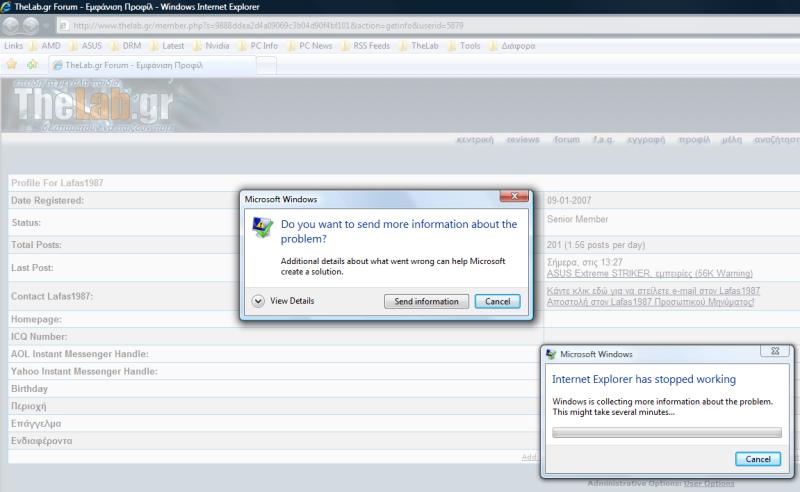Screen dimensions: 800x492
Task: Click the progress bar in collecting dialog
Action: 666,433
